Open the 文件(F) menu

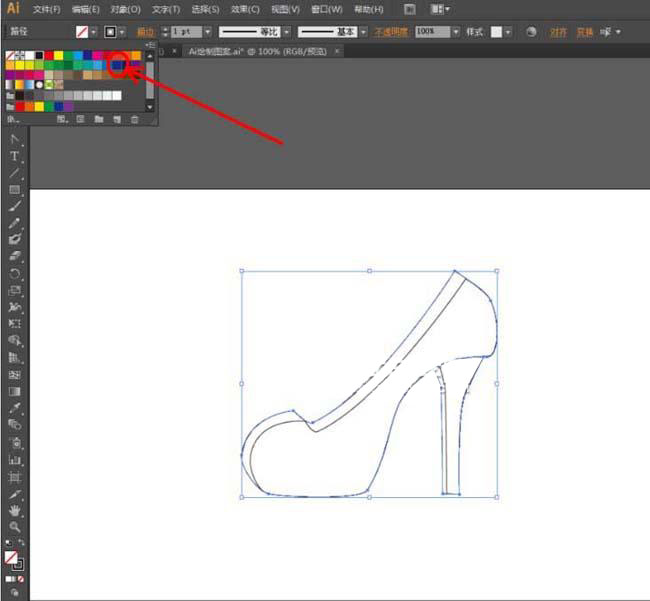47,9
